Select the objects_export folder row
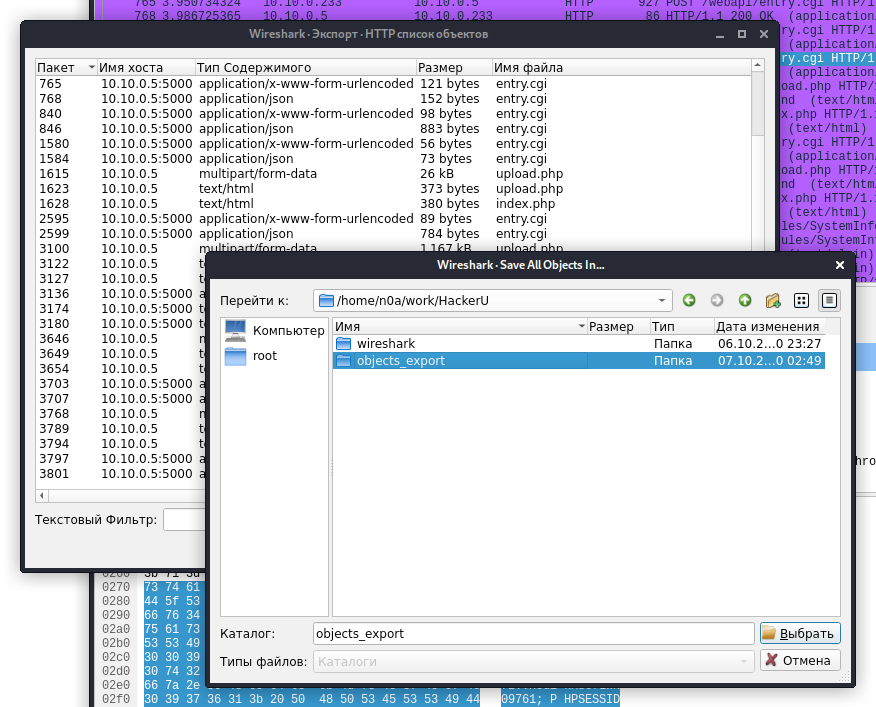 click(x=579, y=360)
